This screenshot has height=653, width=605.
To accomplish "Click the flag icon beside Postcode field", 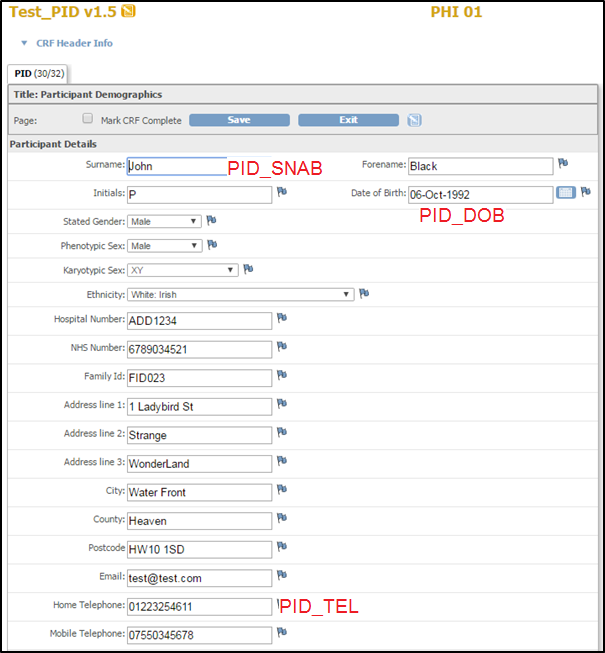I will 282,547.
